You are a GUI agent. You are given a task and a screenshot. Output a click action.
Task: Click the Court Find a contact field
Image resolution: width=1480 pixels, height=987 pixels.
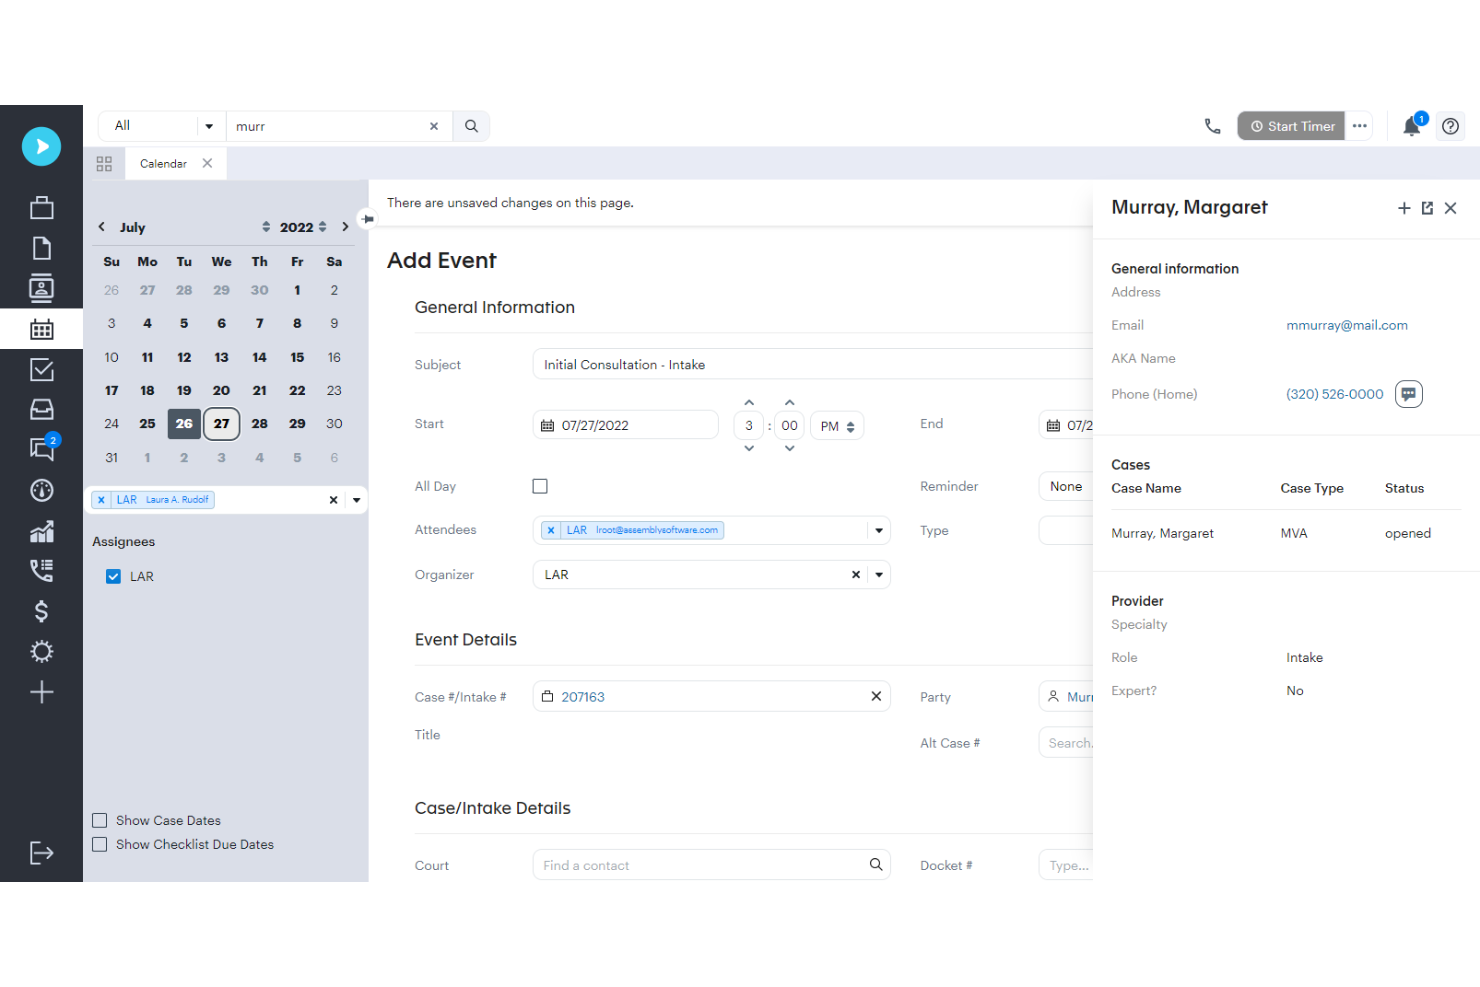pos(711,865)
